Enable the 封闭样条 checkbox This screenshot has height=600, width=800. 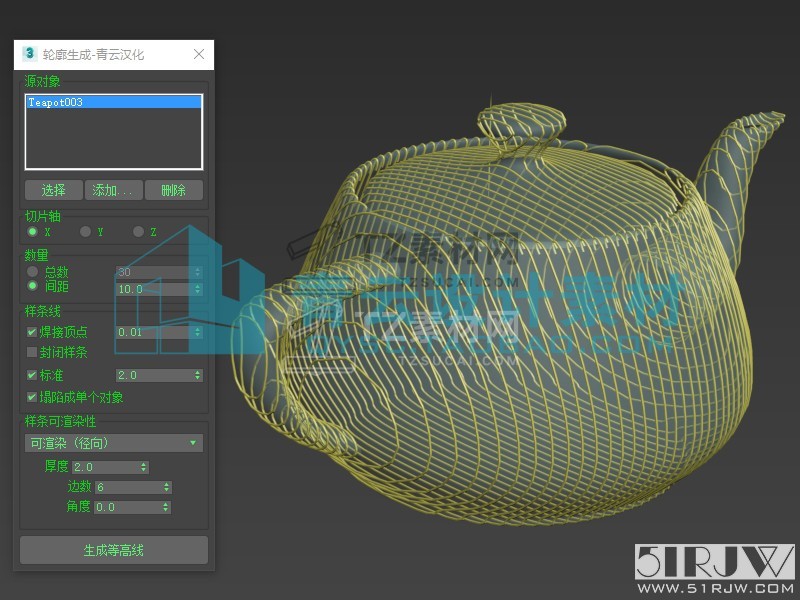[32, 352]
